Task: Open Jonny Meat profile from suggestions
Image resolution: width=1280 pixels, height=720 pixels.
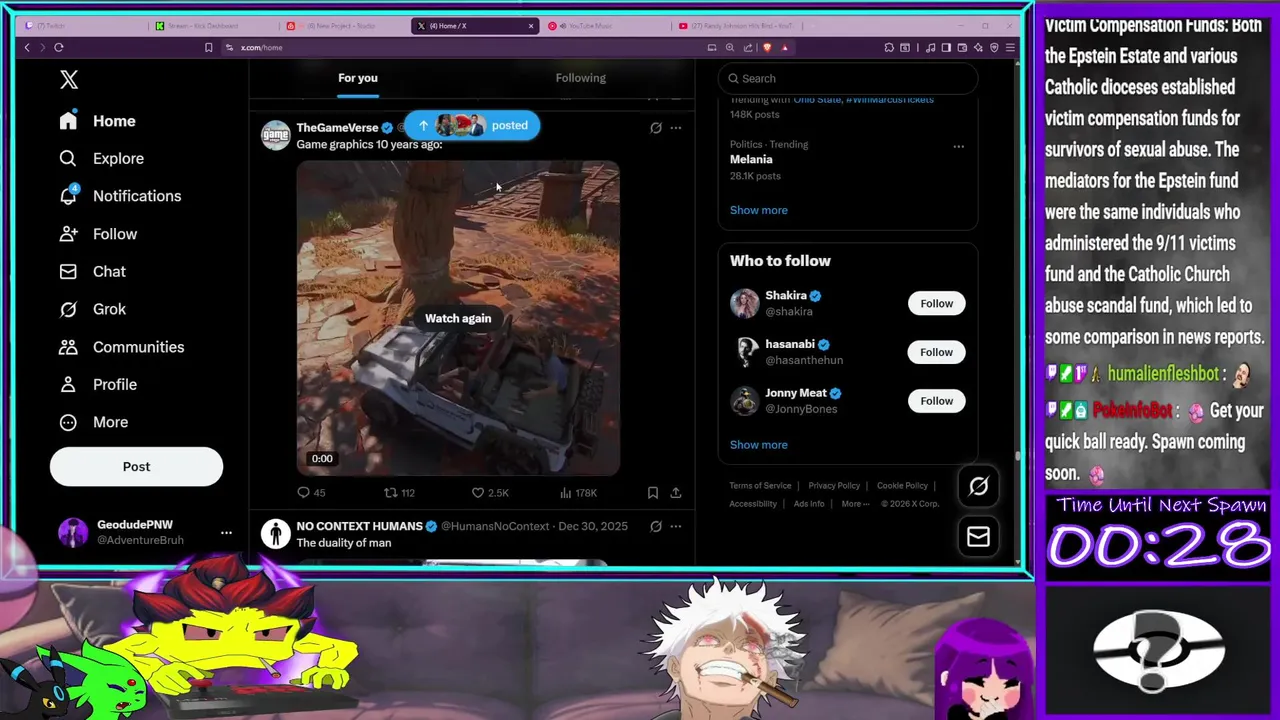Action: click(796, 393)
